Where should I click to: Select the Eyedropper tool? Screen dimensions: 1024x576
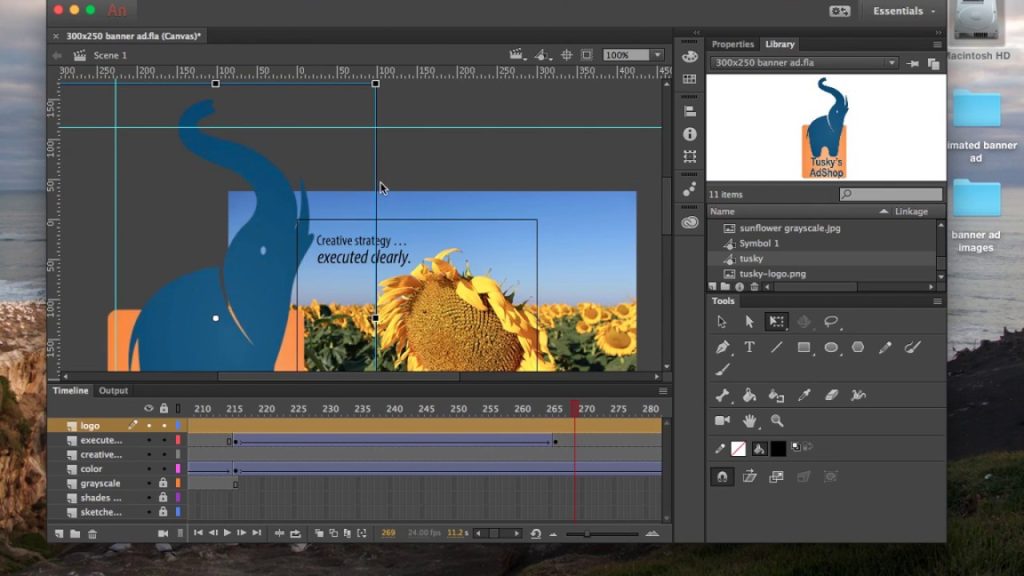803,396
